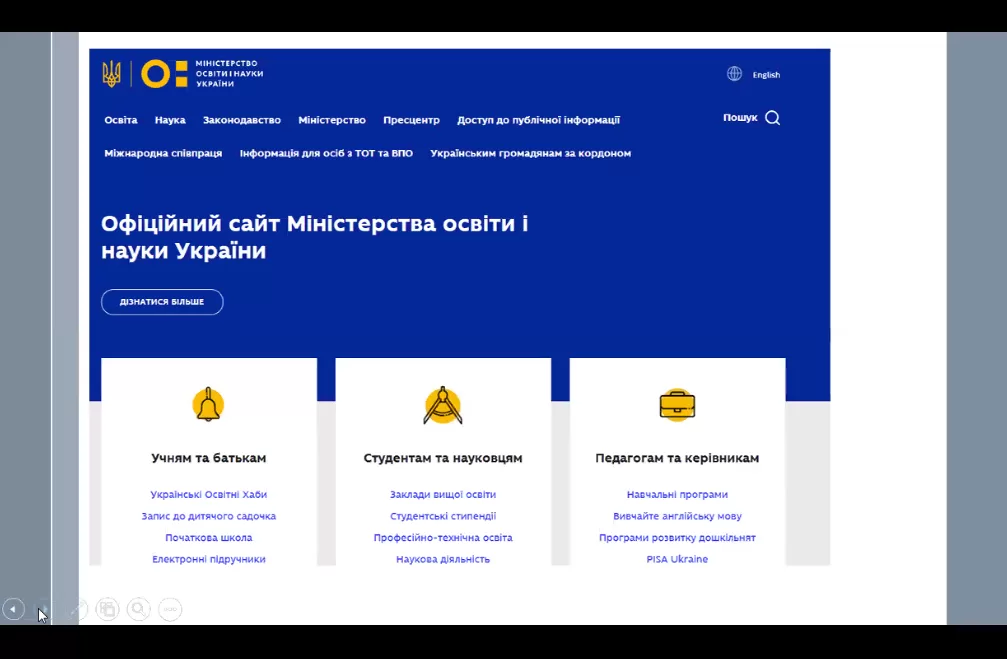Open the Законодавство menu item
Screen dimensions: 1007x659
pos(241,120)
